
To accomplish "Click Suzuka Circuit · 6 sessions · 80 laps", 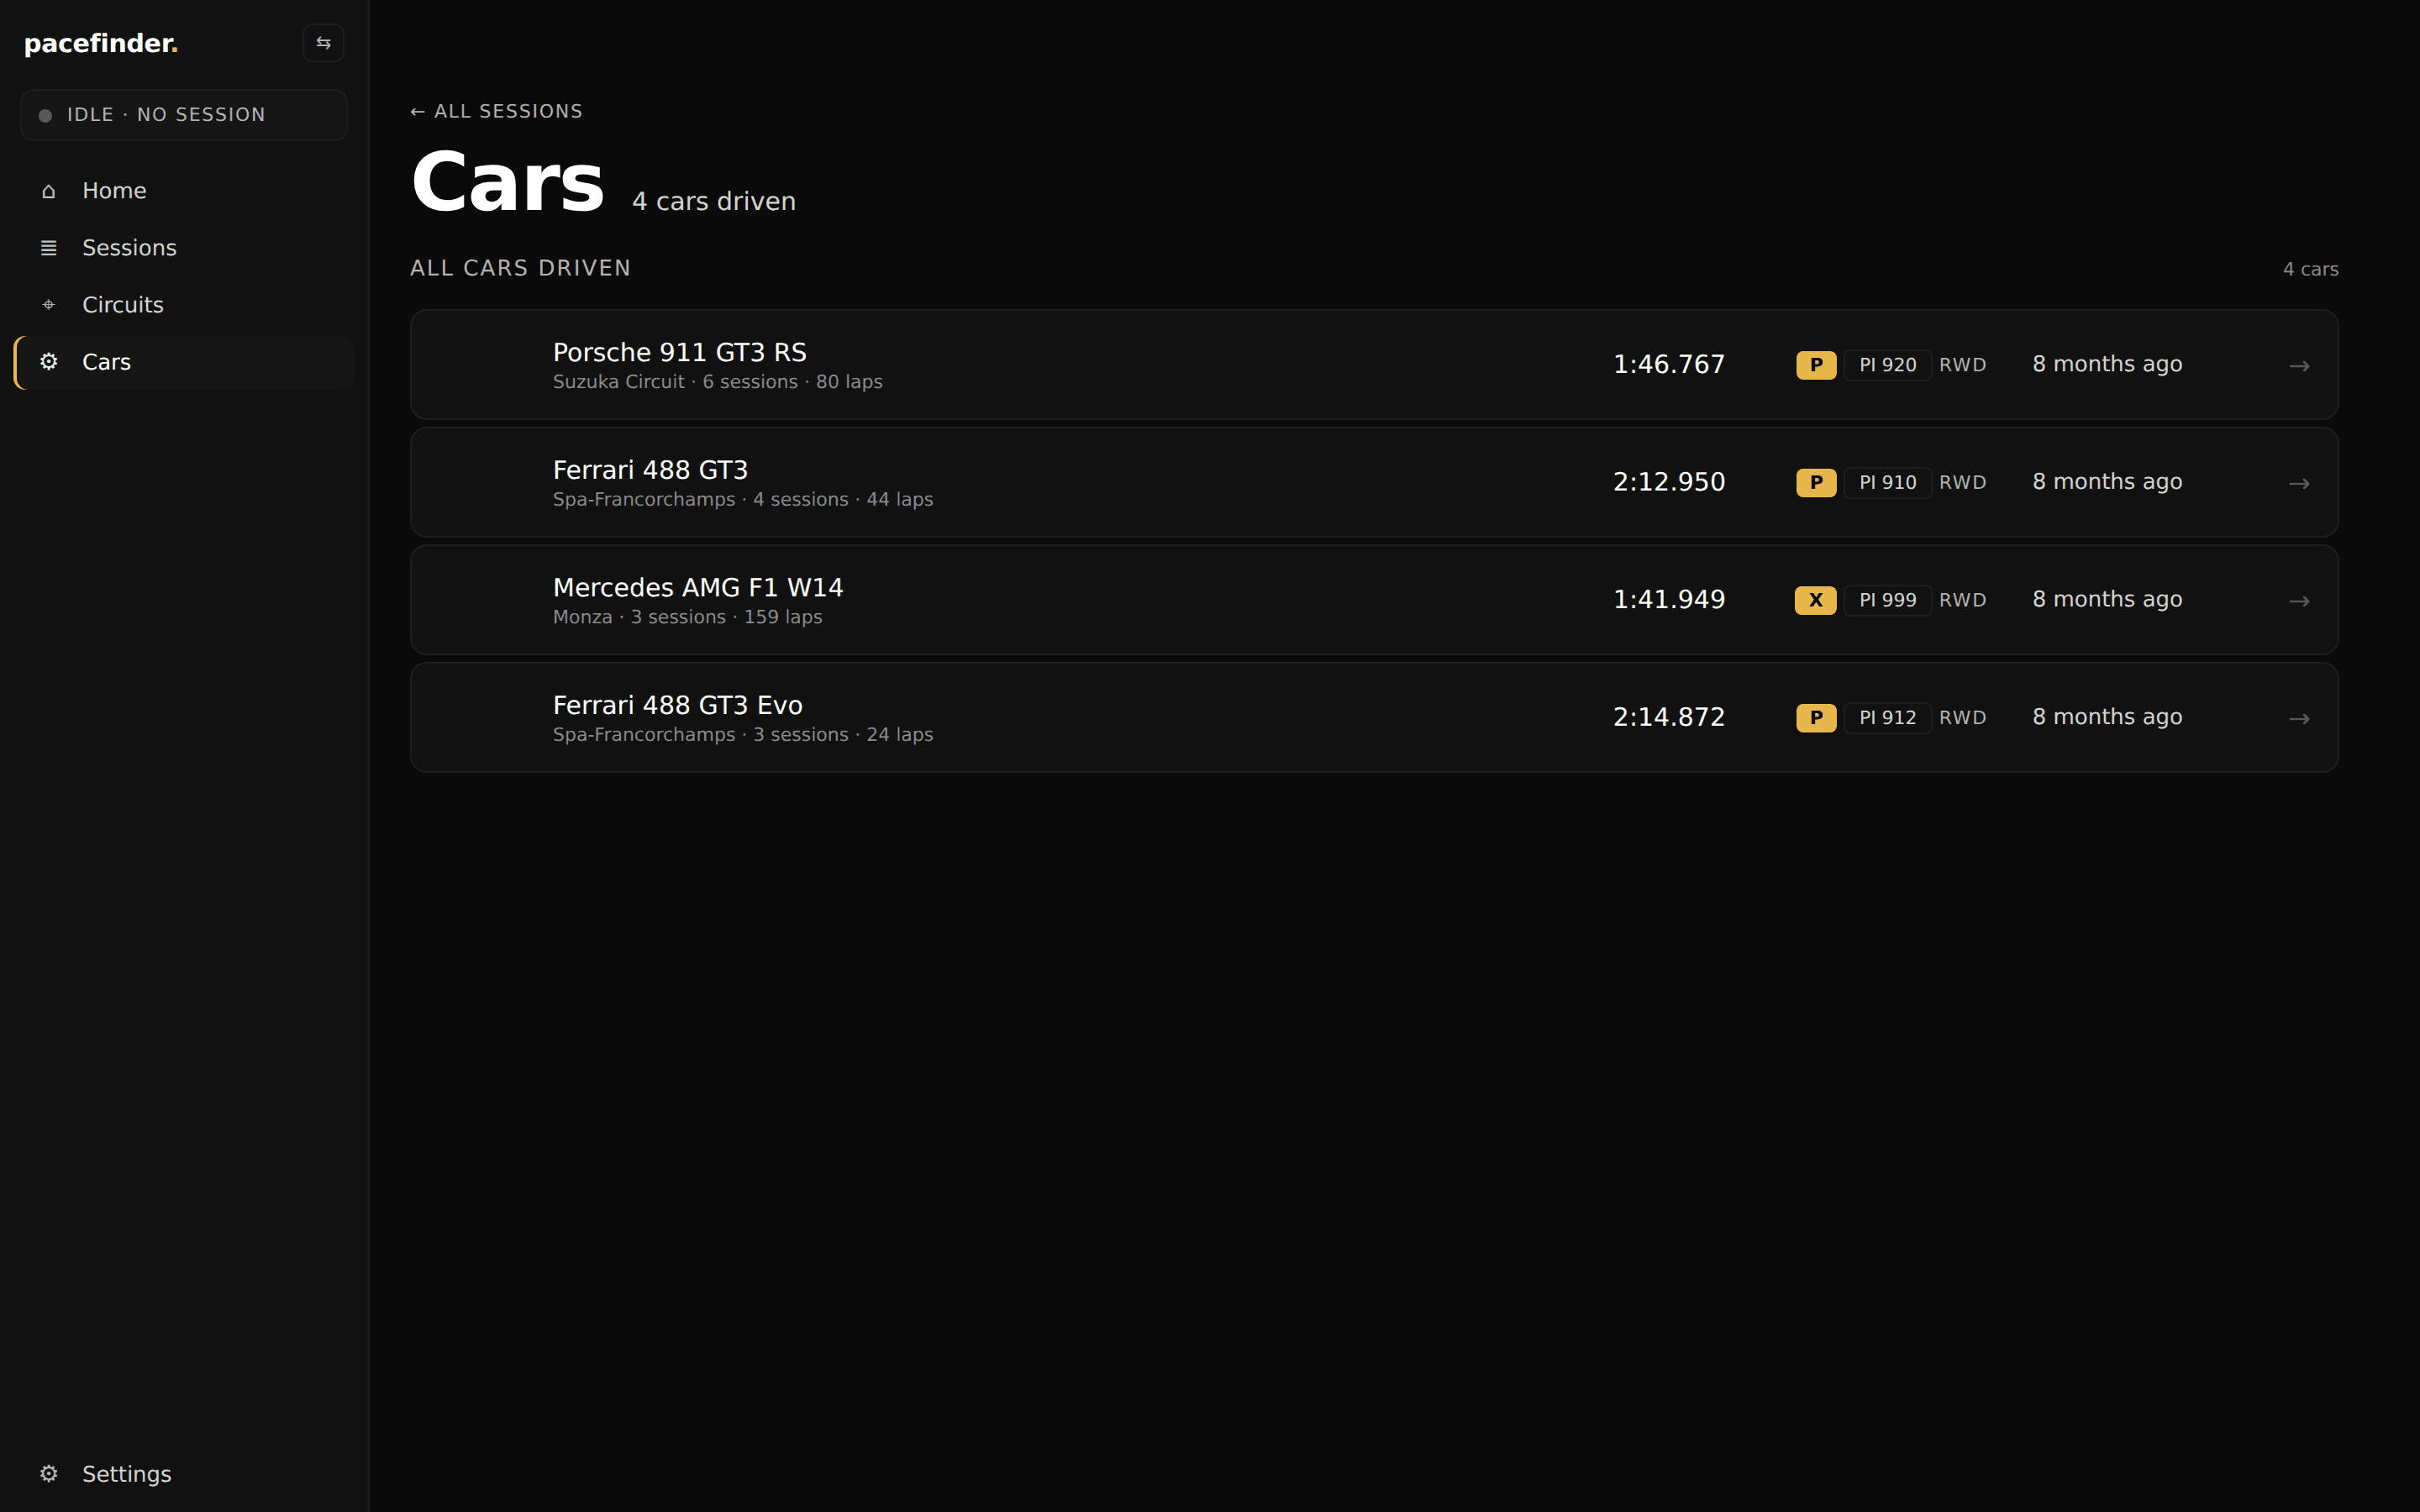I will coord(718,382).
